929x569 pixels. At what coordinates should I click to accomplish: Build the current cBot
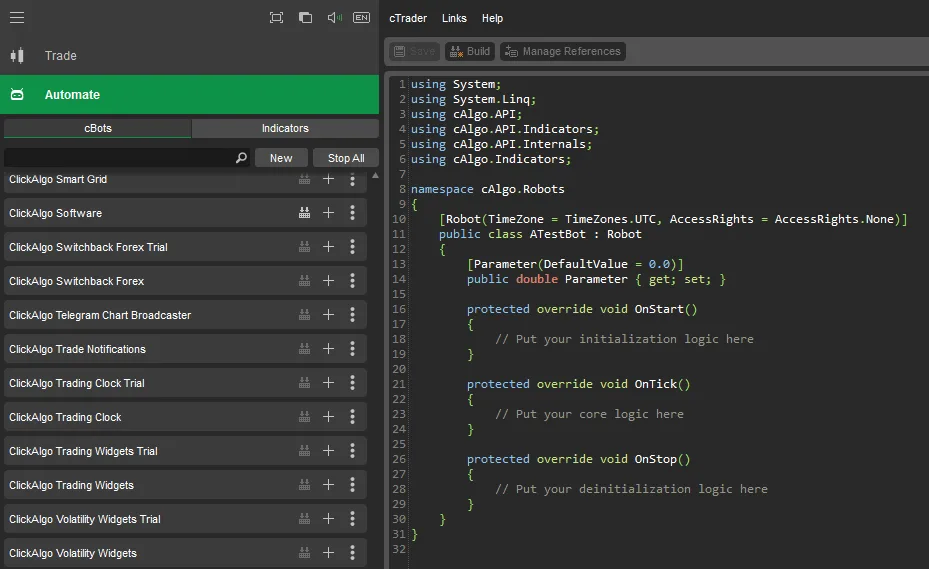pyautogui.click(x=470, y=52)
